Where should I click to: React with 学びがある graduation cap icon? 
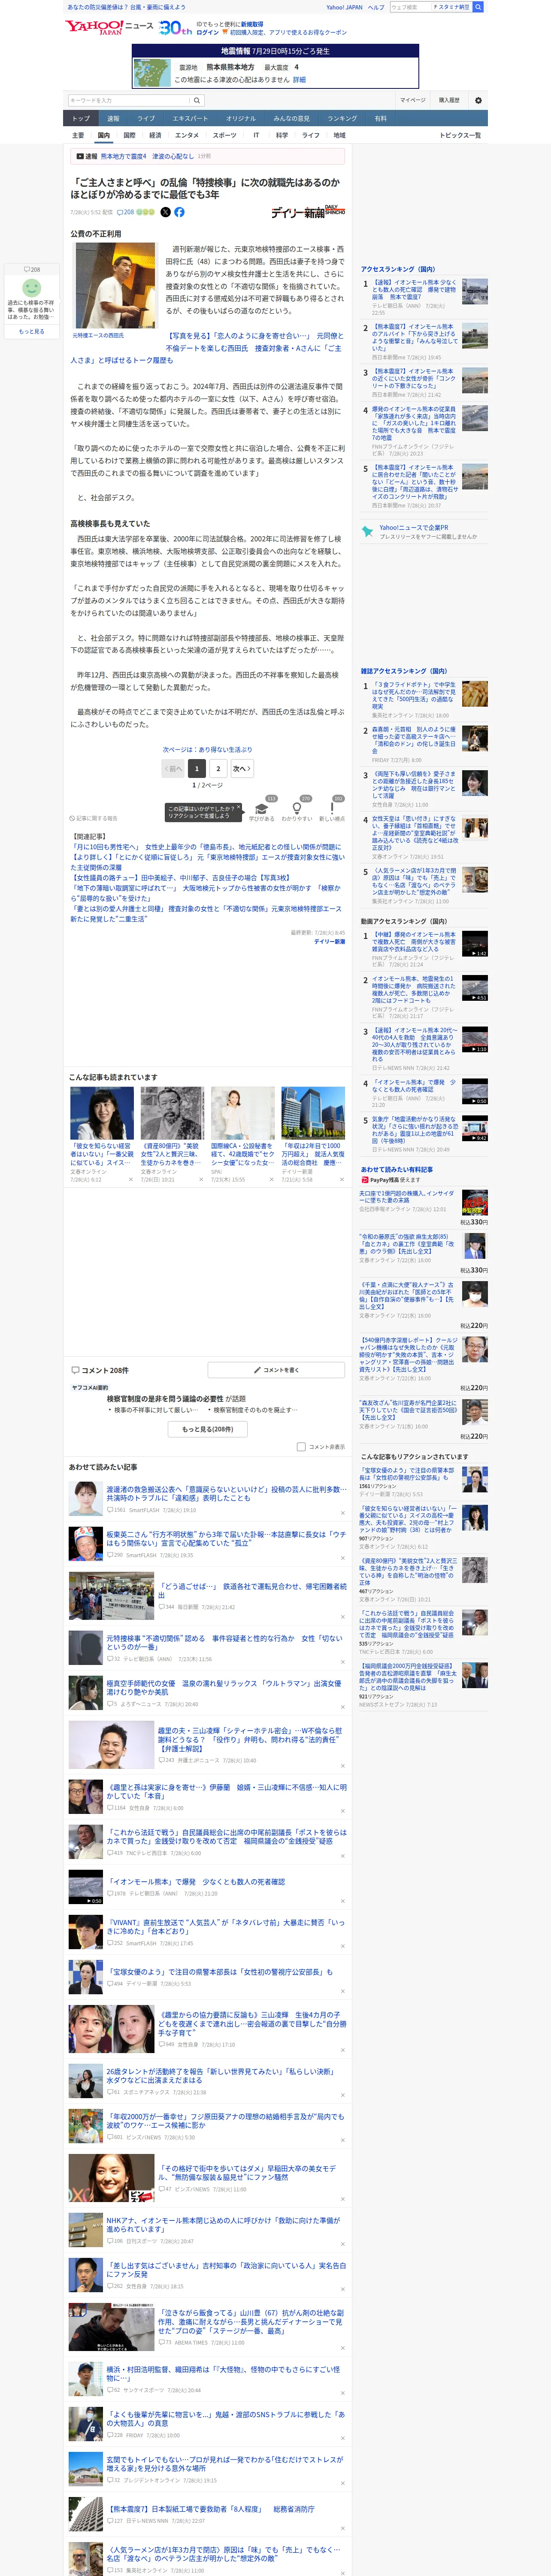point(262,809)
